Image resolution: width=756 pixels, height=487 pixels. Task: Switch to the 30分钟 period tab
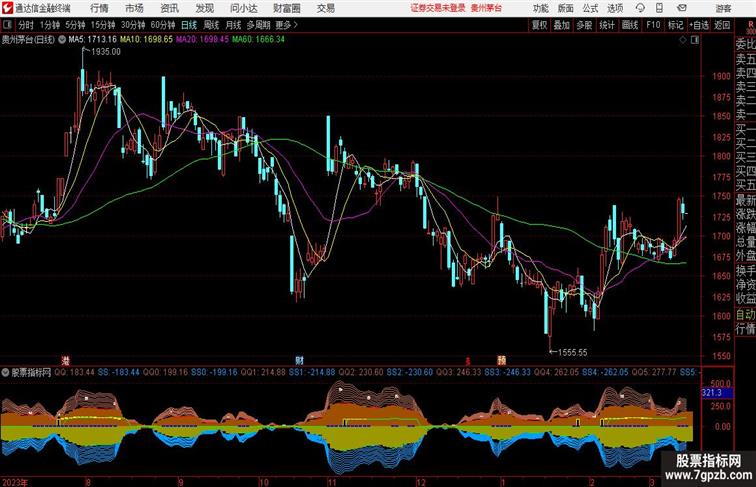click(x=133, y=25)
